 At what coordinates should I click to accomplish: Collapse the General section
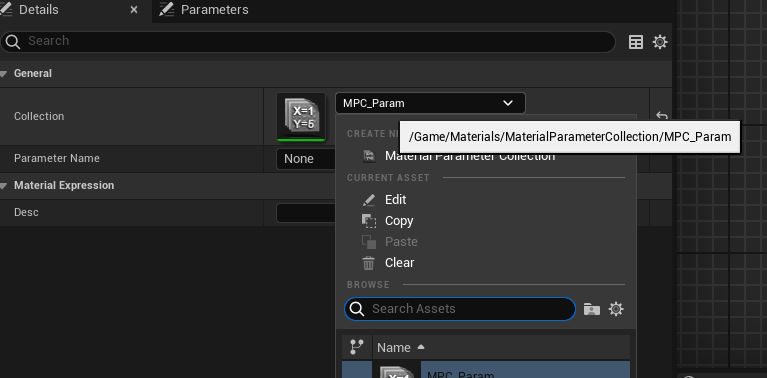pyautogui.click(x=4, y=74)
